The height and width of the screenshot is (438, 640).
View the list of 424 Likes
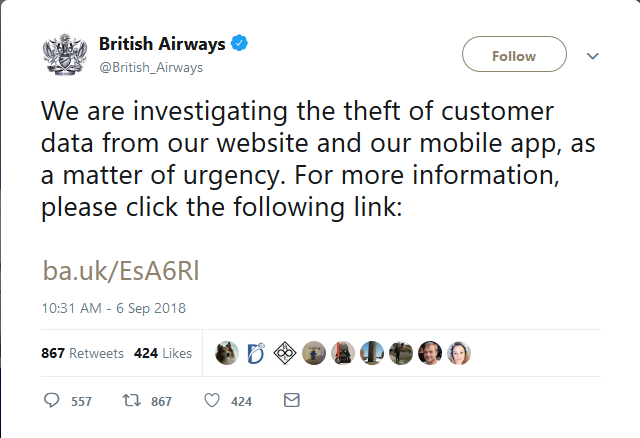(x=162, y=353)
